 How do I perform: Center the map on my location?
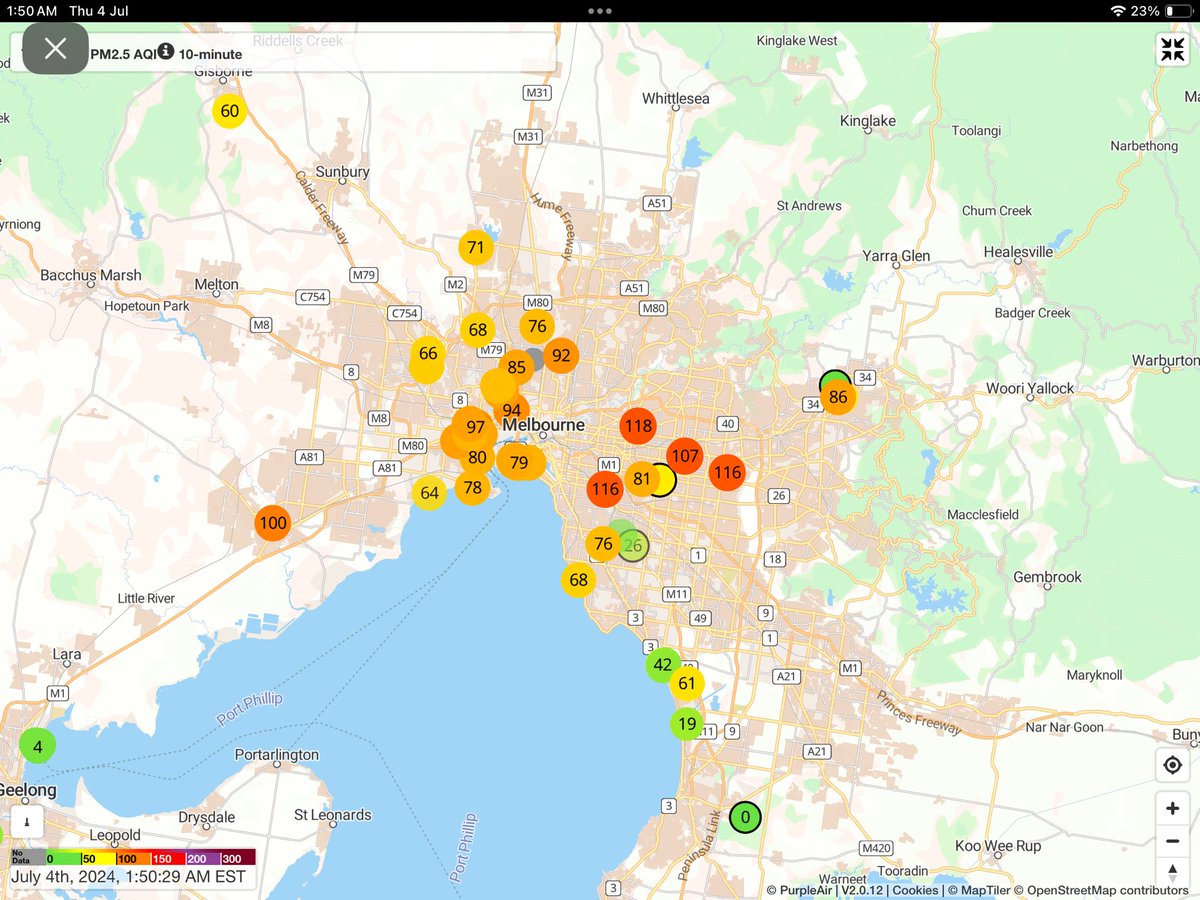1172,766
